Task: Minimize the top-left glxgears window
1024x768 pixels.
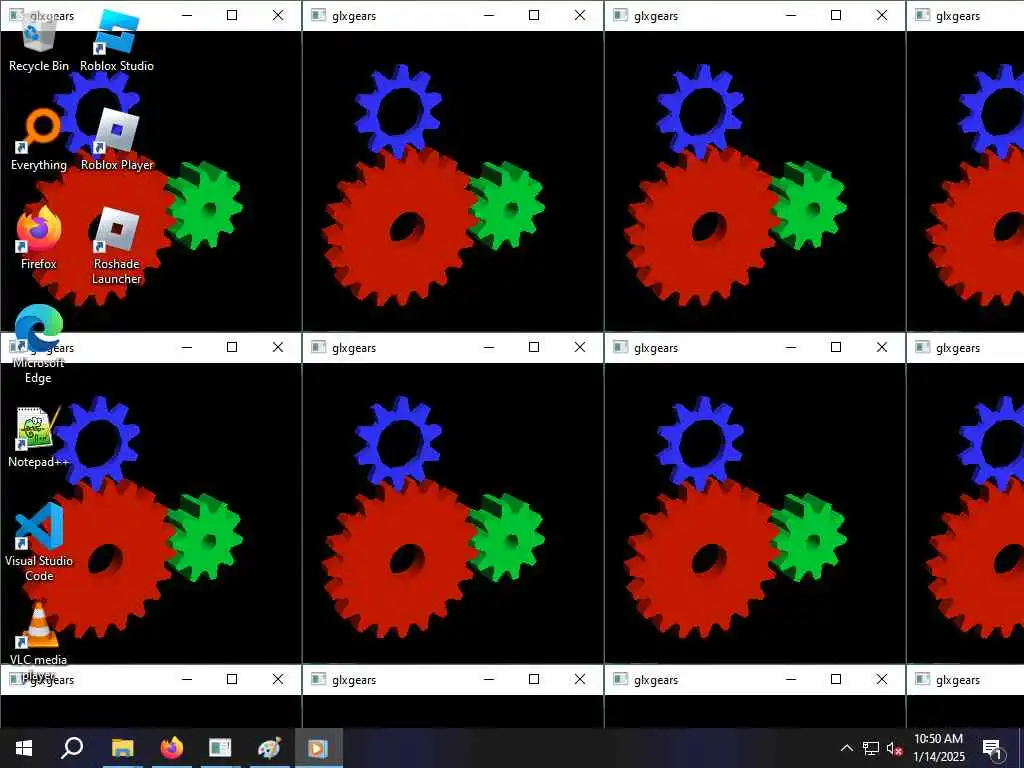Action: [187, 15]
